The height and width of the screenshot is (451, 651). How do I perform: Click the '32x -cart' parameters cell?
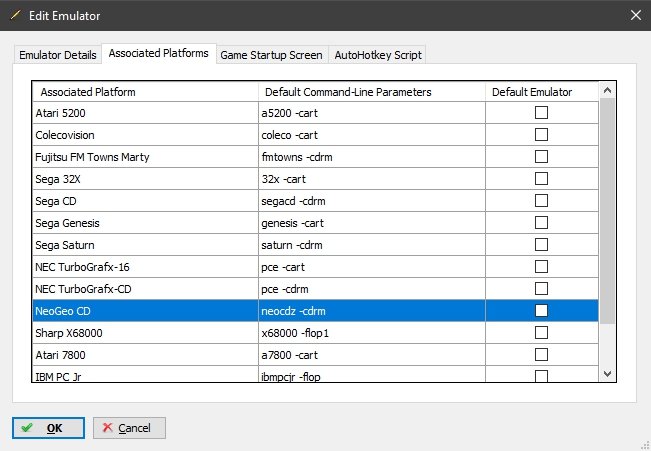pos(372,179)
